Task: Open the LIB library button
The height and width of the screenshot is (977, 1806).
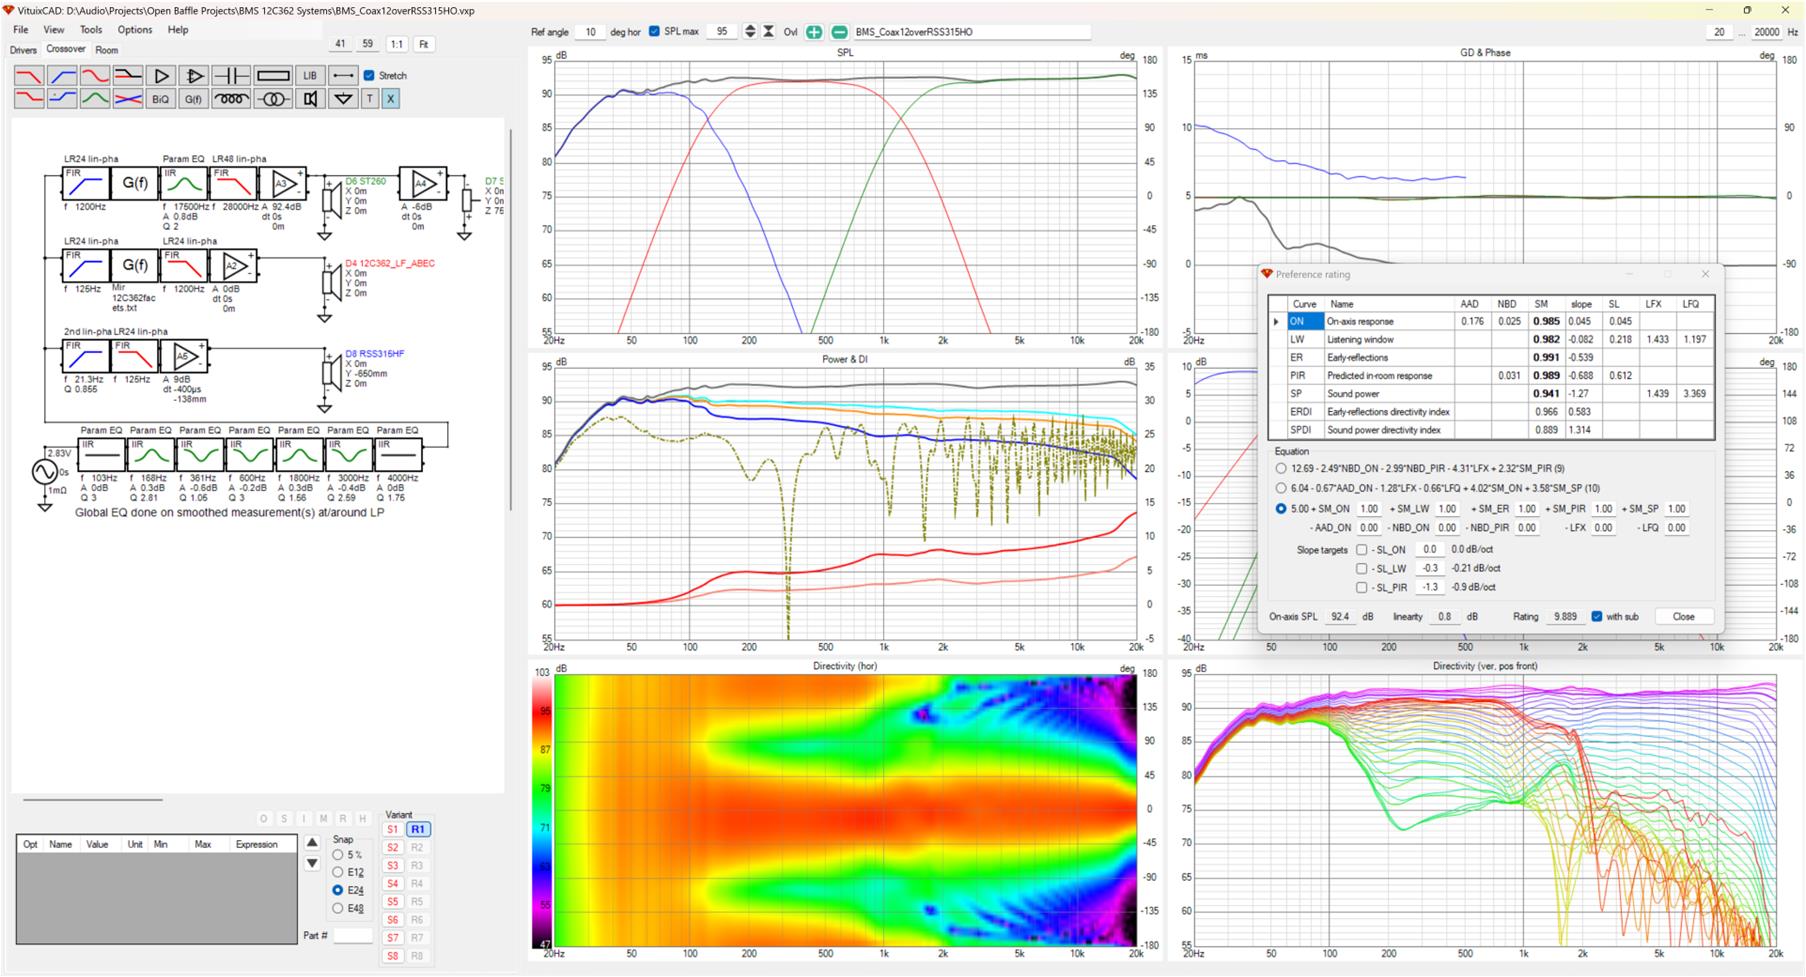Action: tap(310, 76)
